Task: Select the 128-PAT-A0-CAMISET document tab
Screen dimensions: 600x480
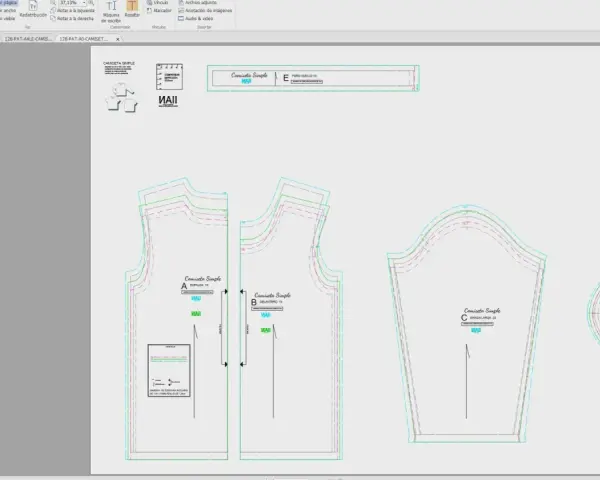Action: coord(84,39)
